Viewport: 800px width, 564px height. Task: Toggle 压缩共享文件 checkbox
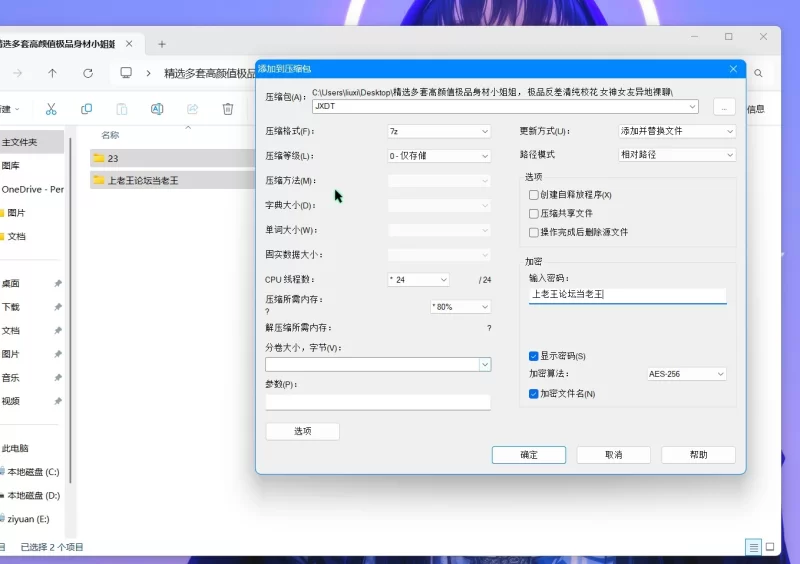534,213
